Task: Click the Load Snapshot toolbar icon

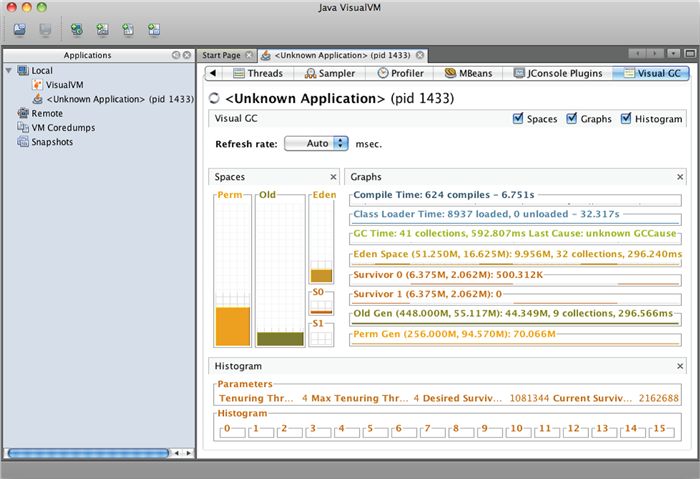Action: [x=19, y=29]
